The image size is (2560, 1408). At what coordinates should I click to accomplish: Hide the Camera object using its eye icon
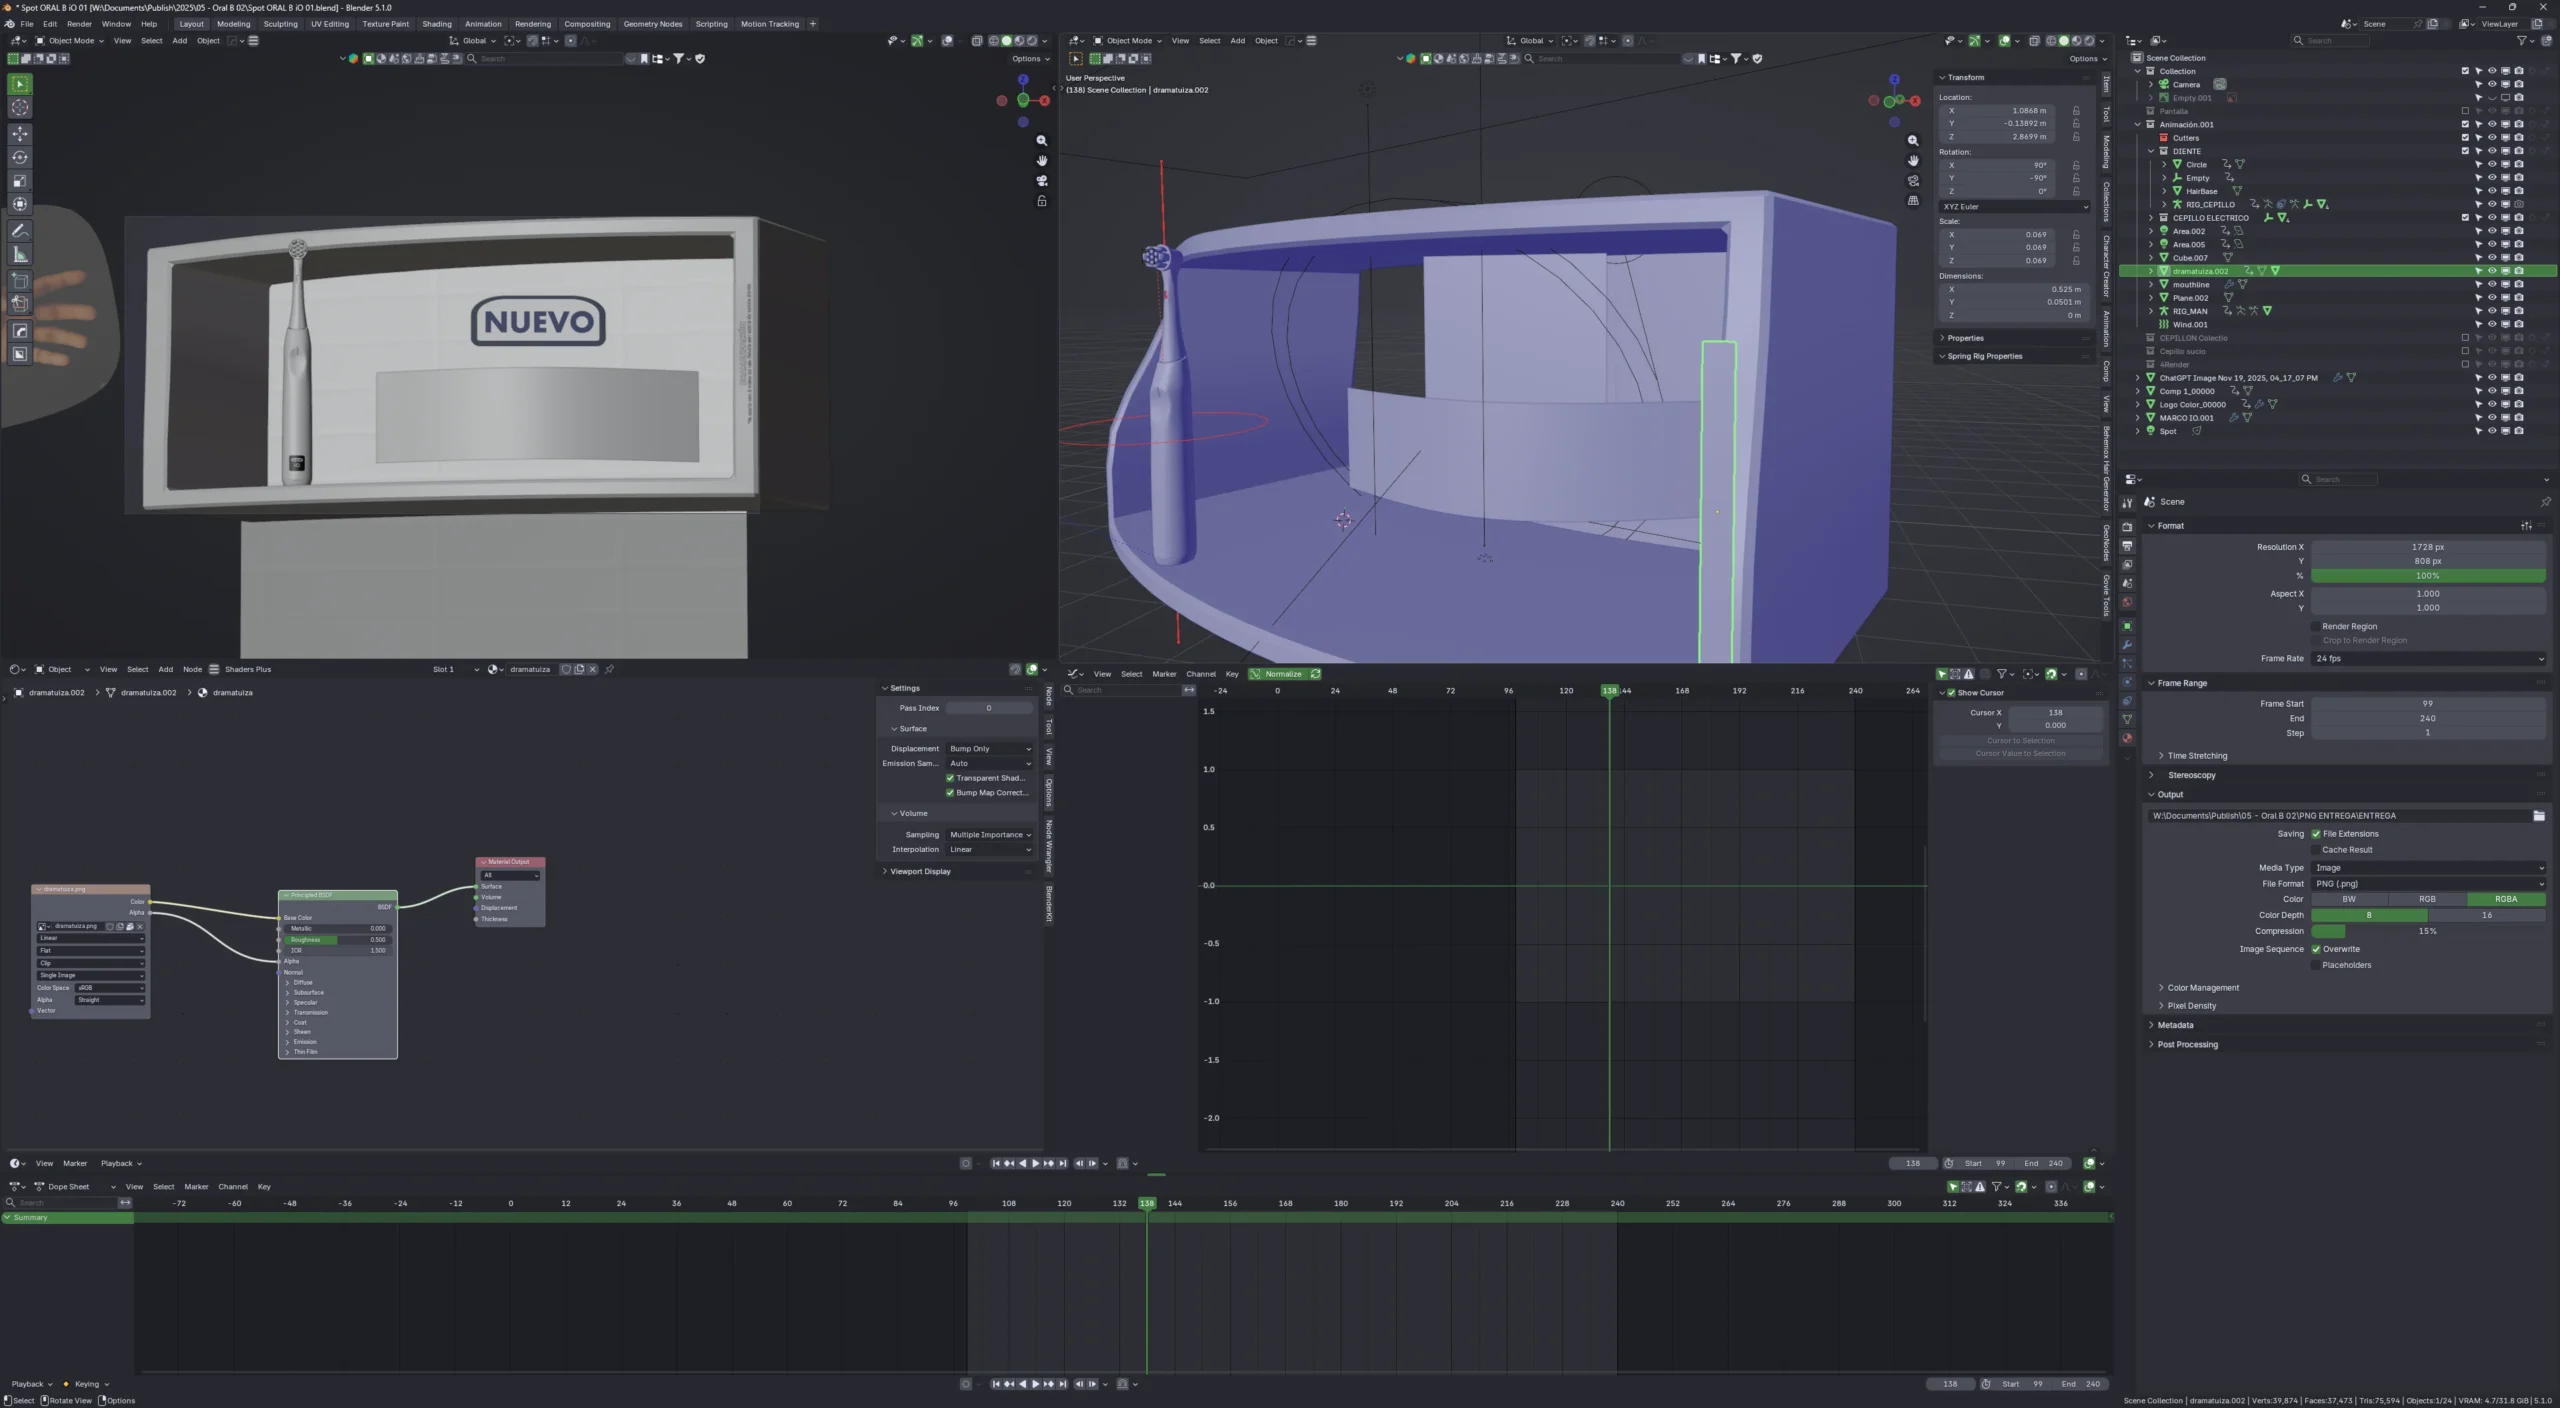click(x=2492, y=85)
